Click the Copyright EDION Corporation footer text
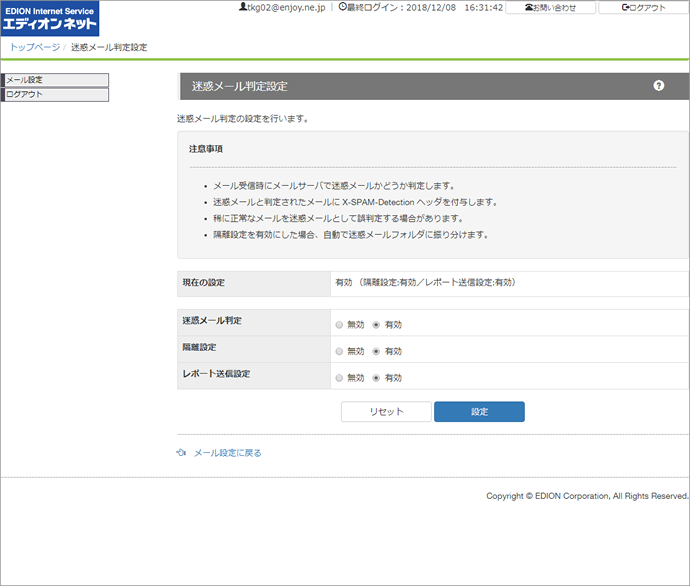Image resolution: width=690 pixels, height=586 pixels. pos(587,496)
